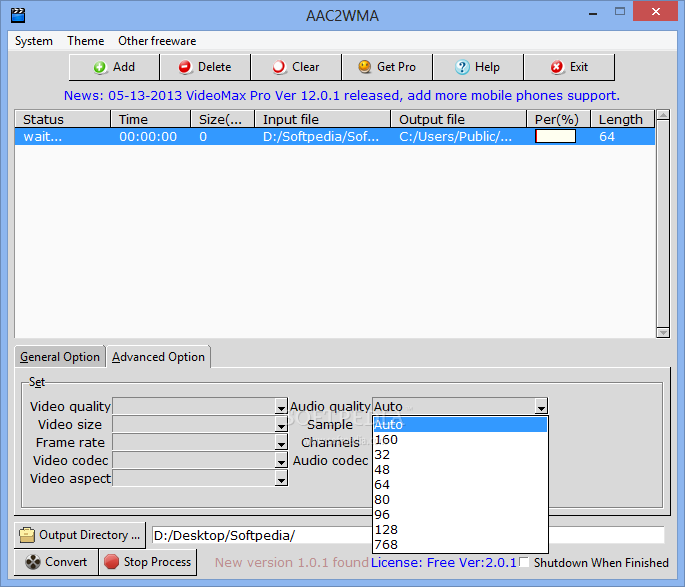This screenshot has width=685, height=587.
Task: Switch to the General Option tab
Action: click(x=60, y=357)
